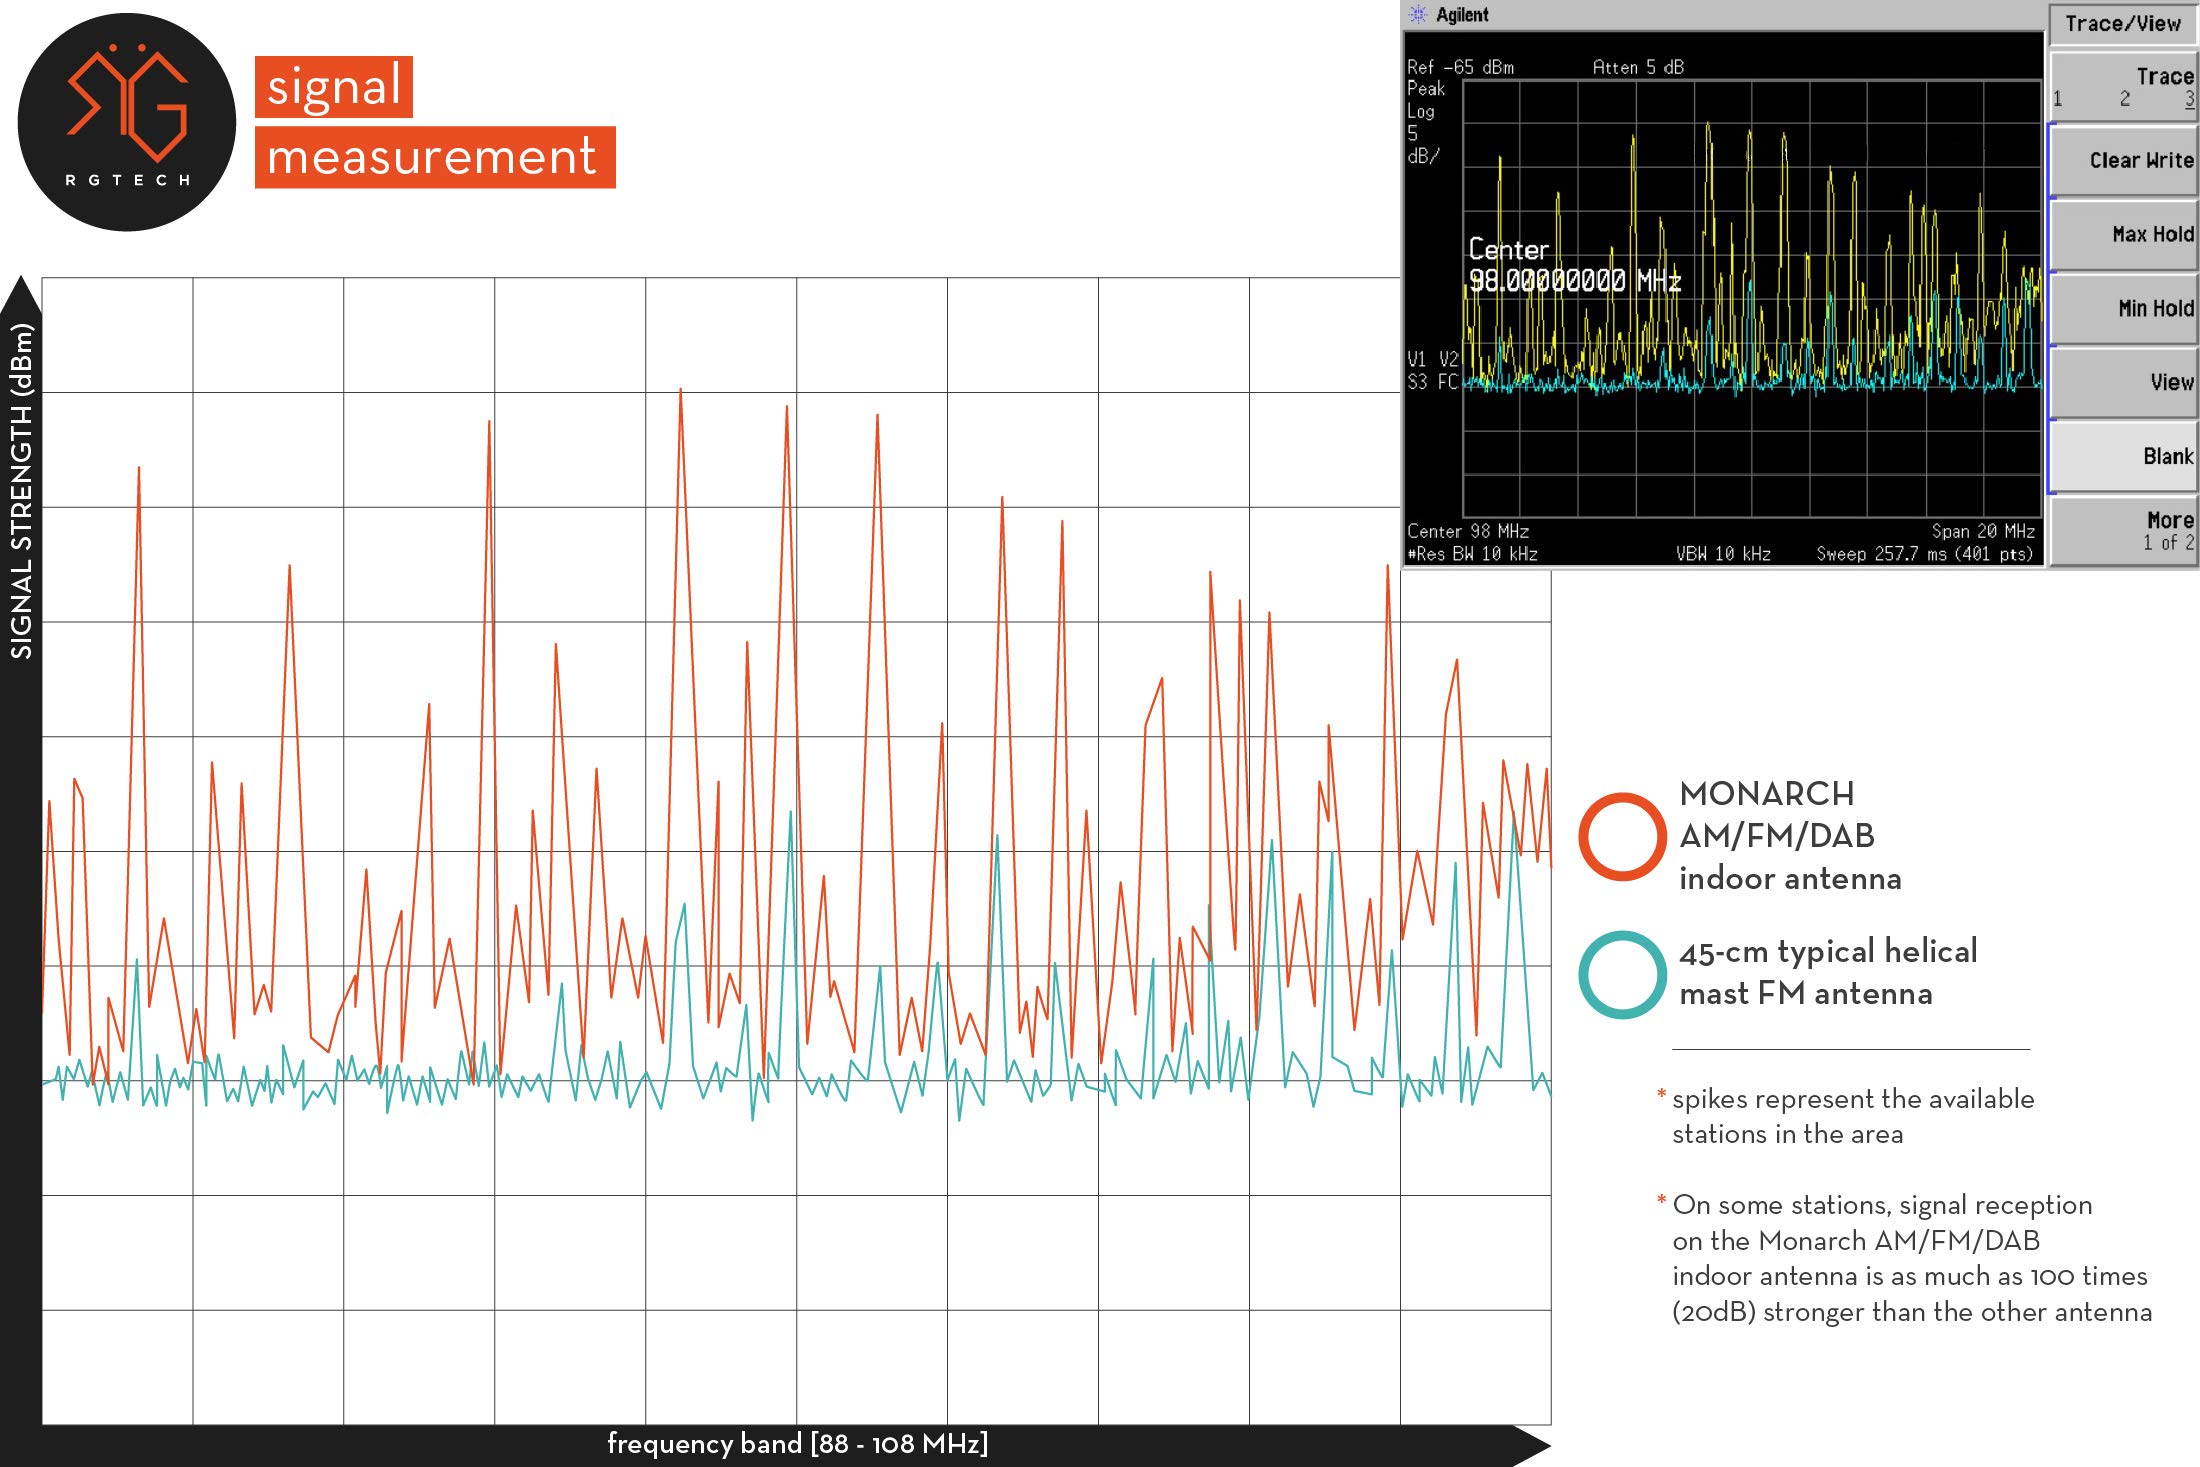
Task: Click the Span 20 MHz readout
Action: point(1982,531)
